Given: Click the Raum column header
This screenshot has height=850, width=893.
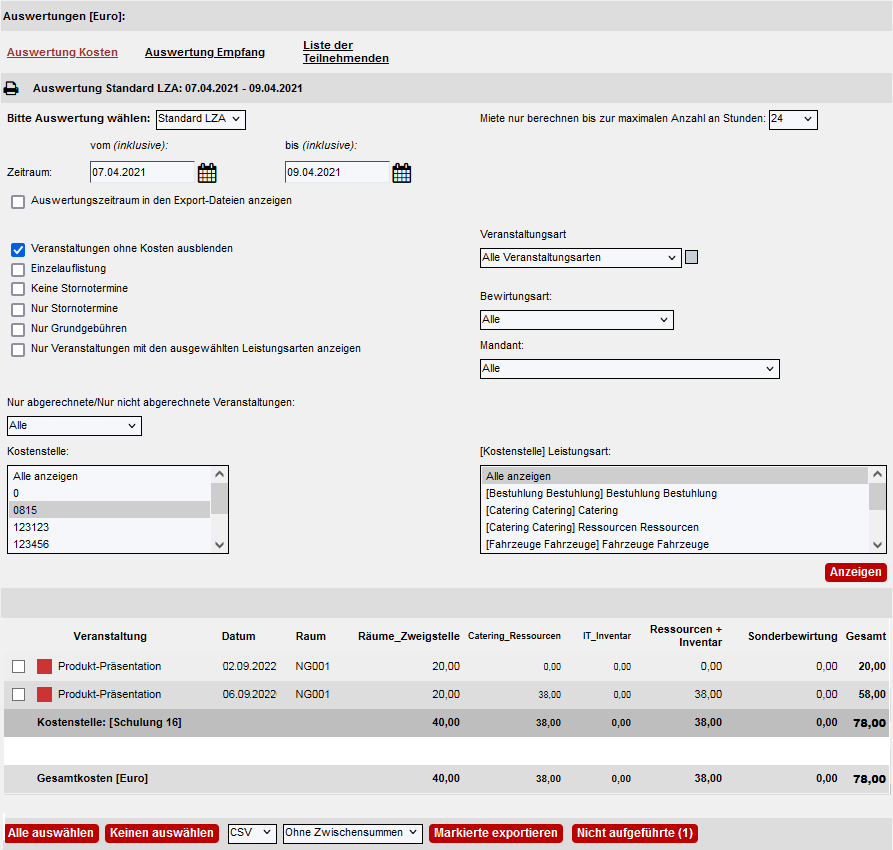Looking at the screenshot, I should coord(310,636).
